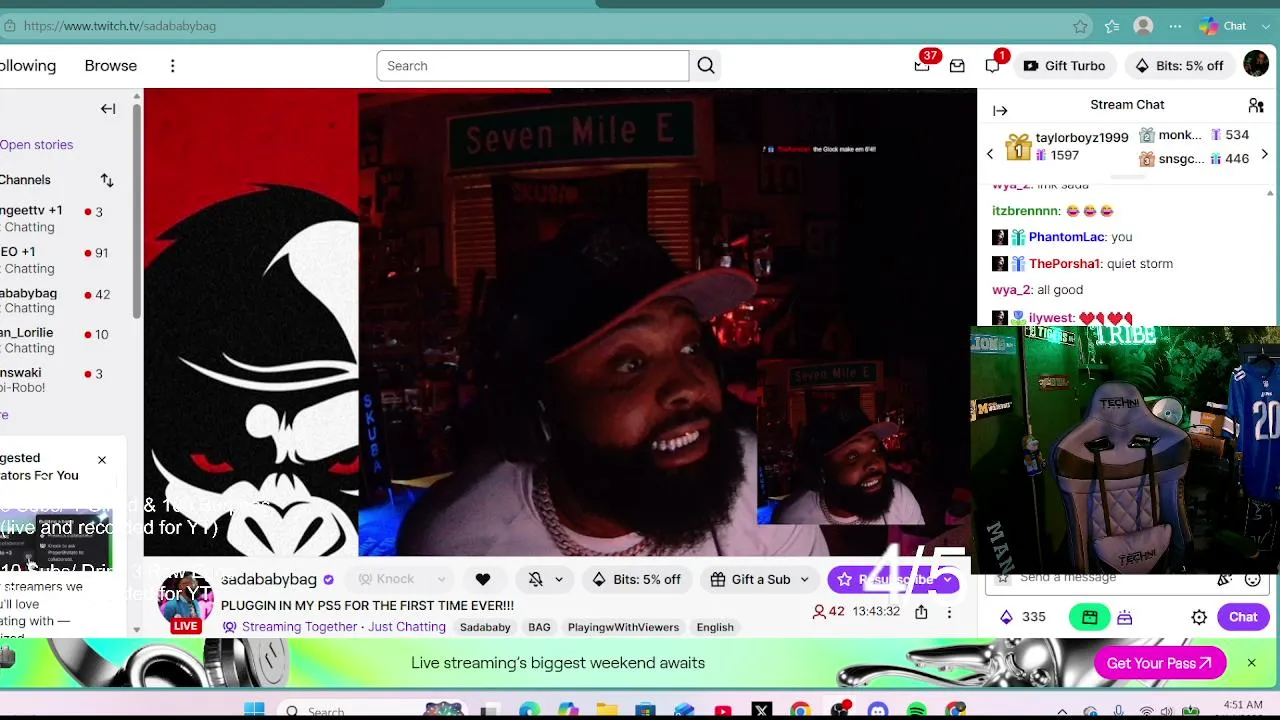Click the Open stories link

pos(37,145)
